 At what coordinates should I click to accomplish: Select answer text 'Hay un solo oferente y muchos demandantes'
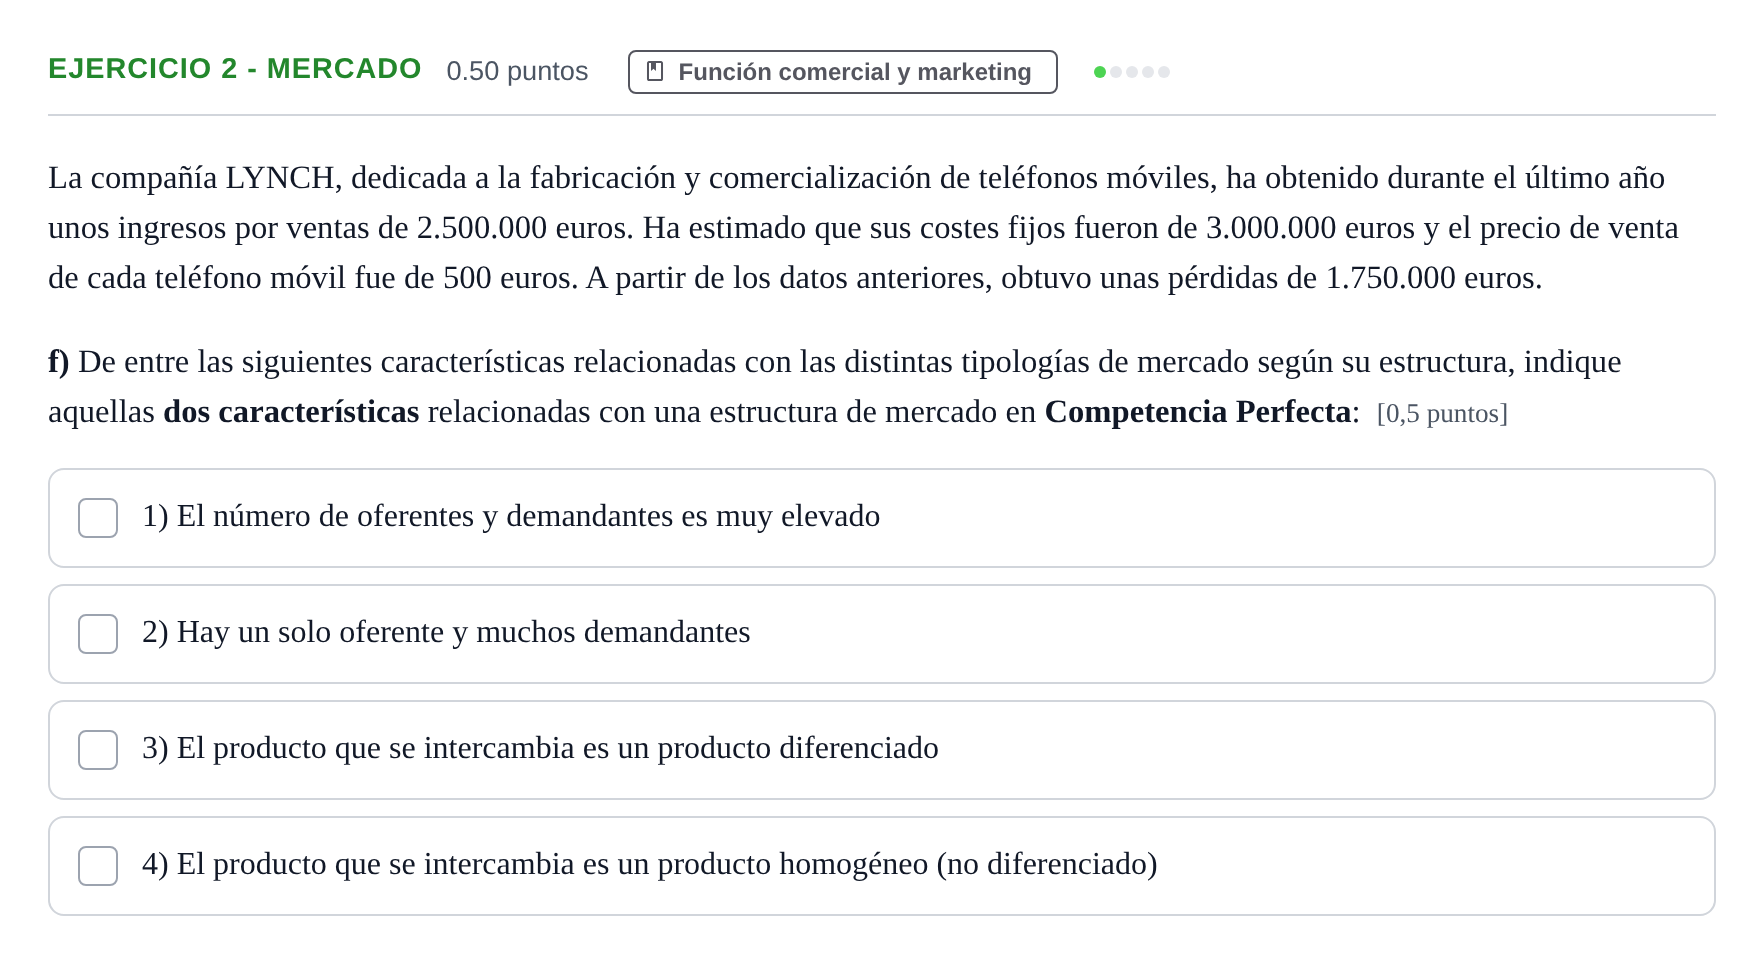pyautogui.click(x=446, y=632)
